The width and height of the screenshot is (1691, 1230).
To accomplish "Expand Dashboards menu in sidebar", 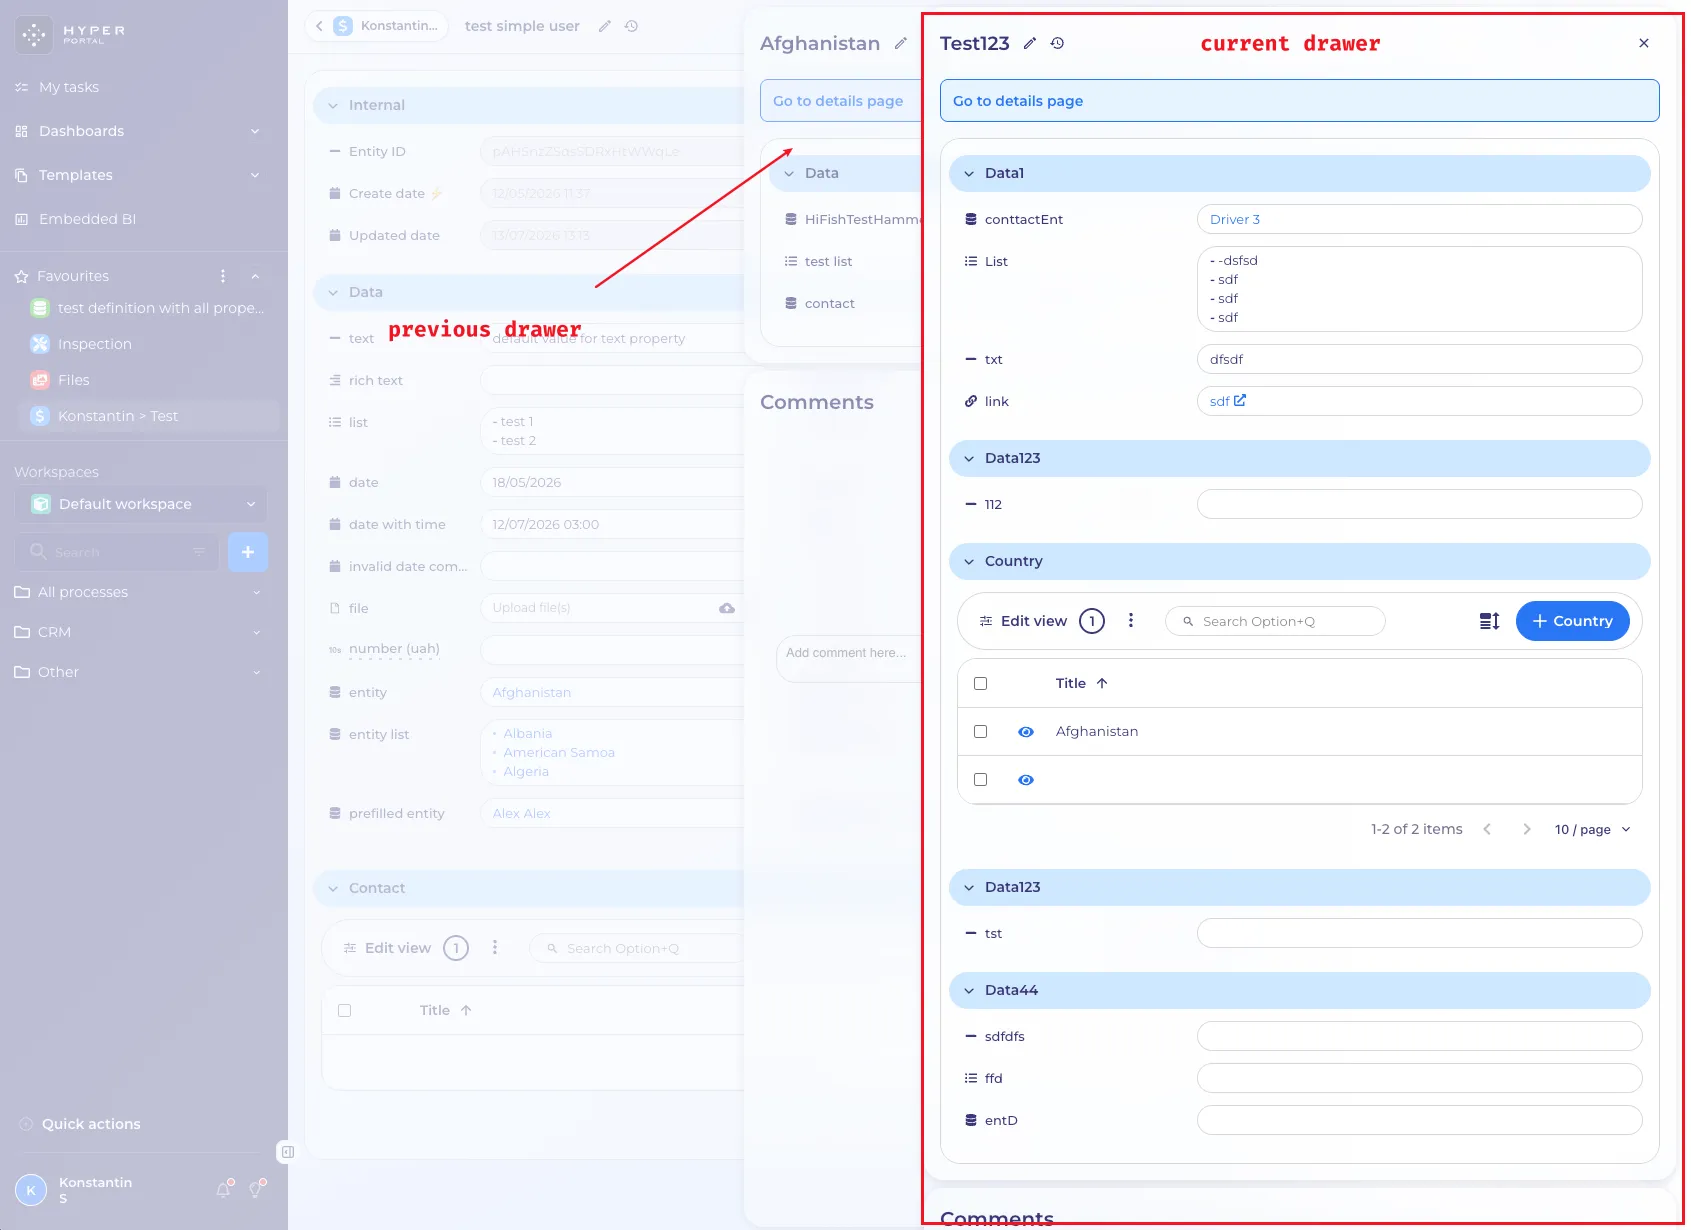I will point(255,131).
